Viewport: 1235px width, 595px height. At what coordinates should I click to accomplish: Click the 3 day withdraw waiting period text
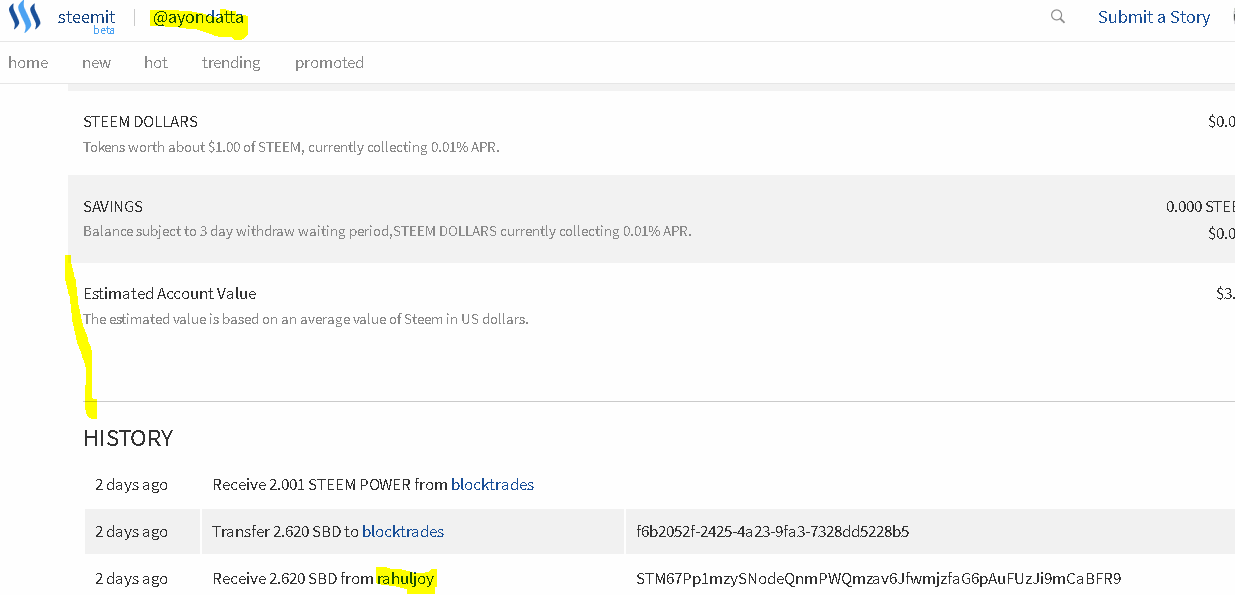pyautogui.click(x=387, y=231)
